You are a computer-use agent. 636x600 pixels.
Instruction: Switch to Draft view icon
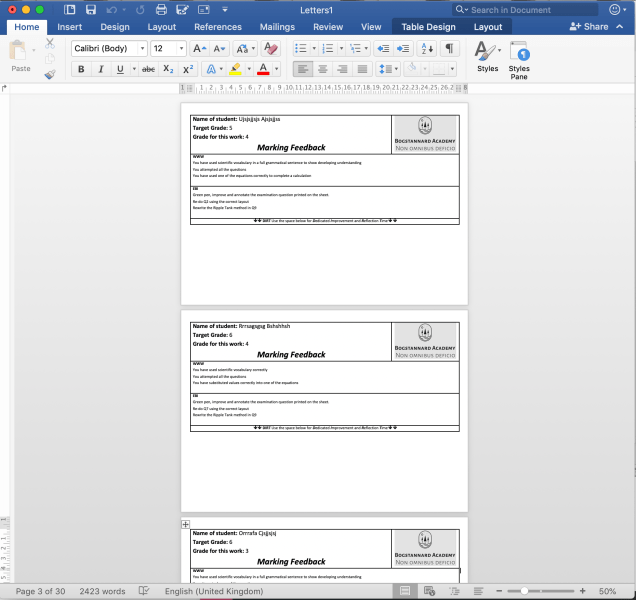(479, 591)
